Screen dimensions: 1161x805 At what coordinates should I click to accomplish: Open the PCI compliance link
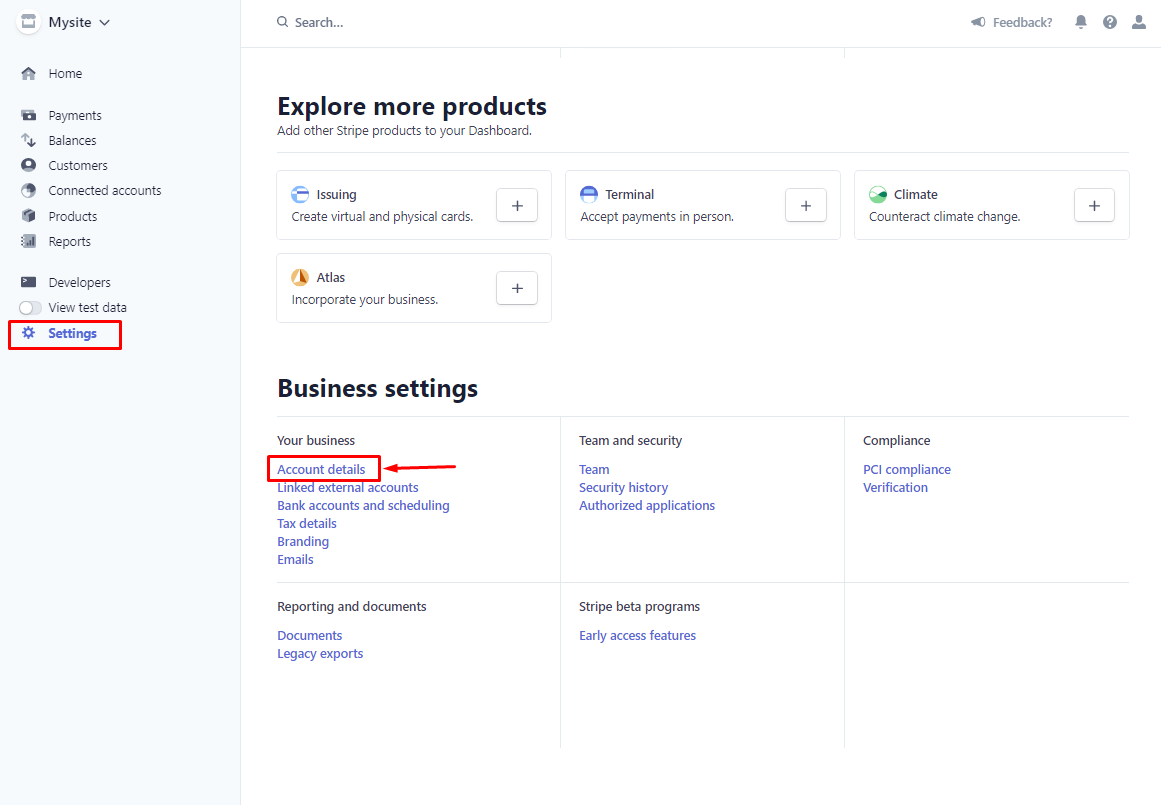point(906,469)
